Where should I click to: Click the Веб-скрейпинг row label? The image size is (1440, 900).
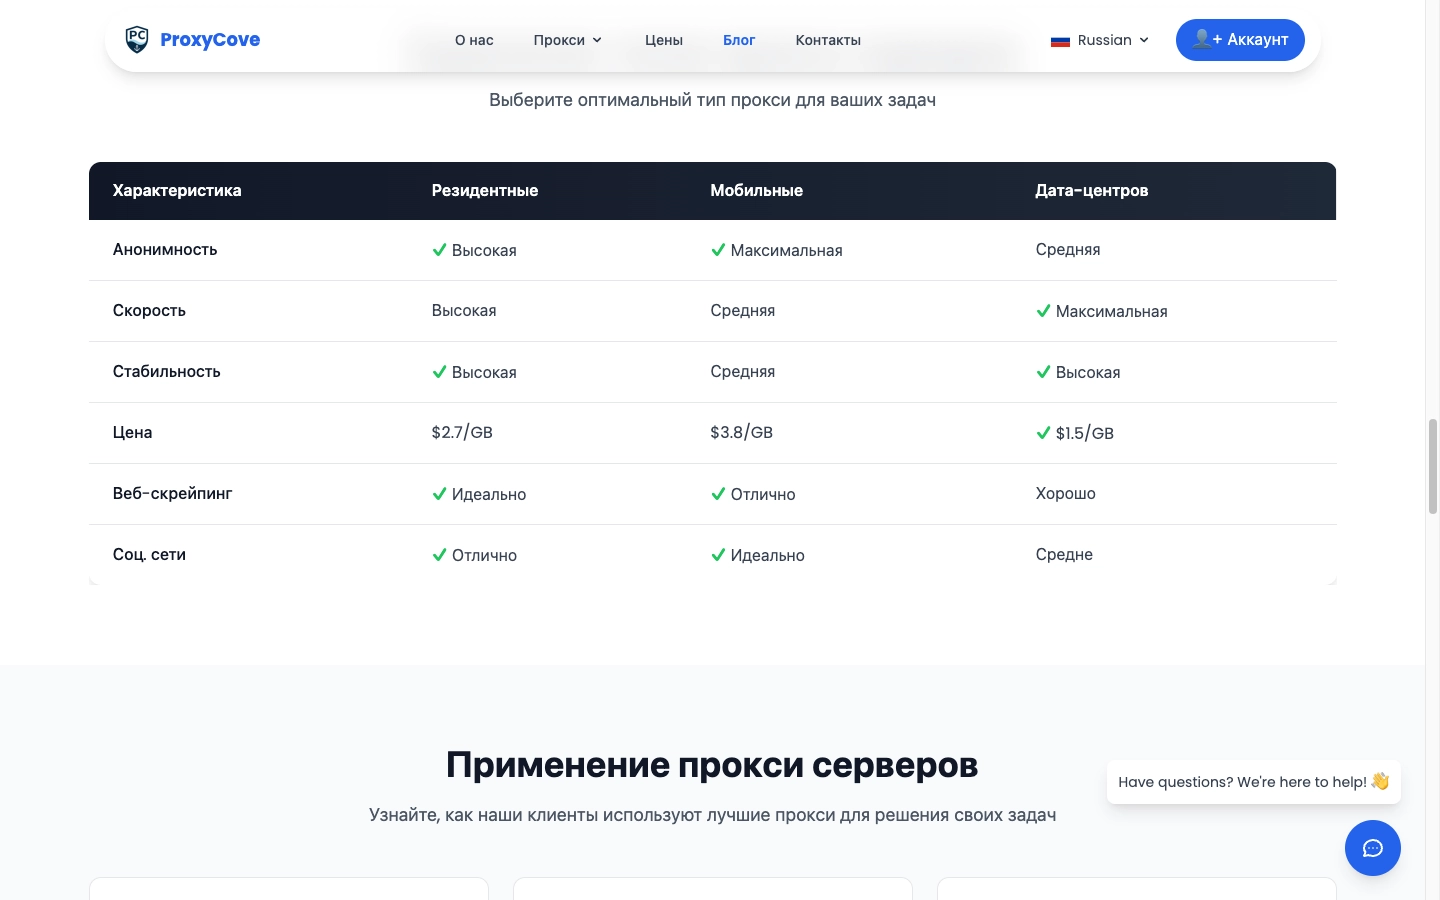tap(173, 493)
